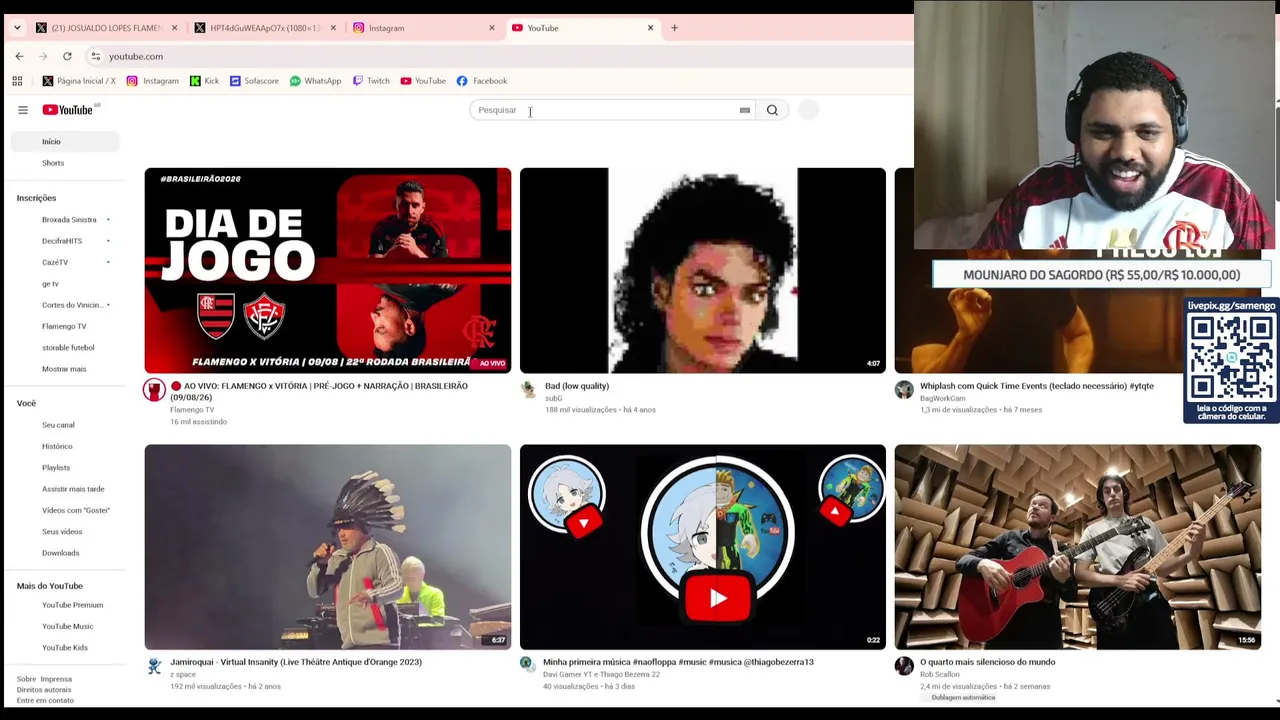Click the YouTube logo in the header
Screen dimensions: 1280x720
68,110
